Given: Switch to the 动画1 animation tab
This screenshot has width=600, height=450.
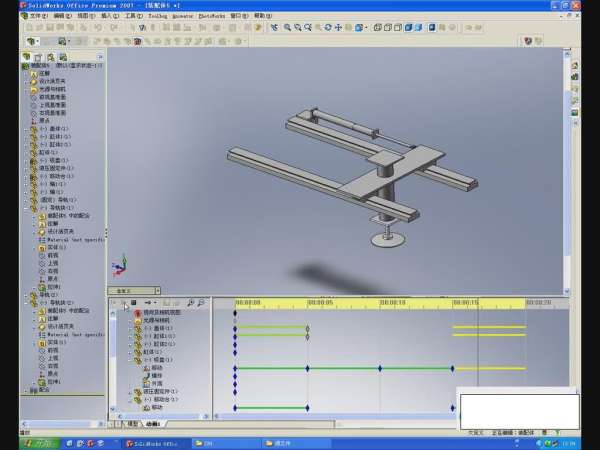Looking at the screenshot, I should tap(153, 424).
